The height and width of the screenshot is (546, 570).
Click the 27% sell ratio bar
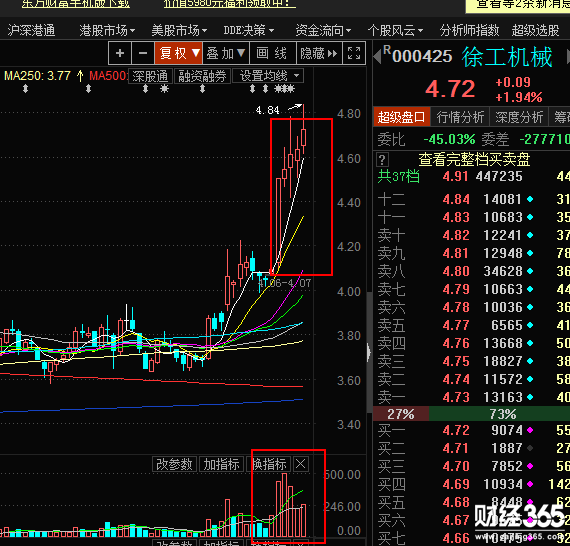tap(401, 414)
